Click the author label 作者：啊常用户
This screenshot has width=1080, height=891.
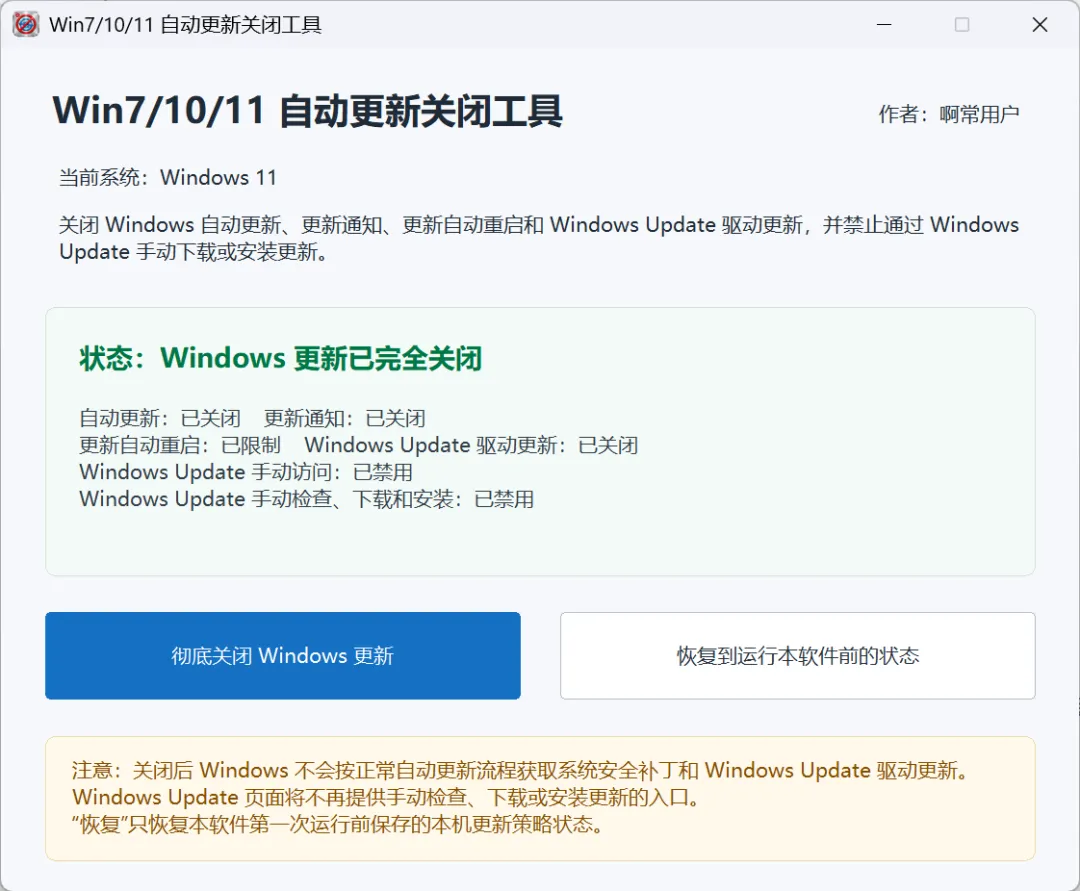click(x=948, y=114)
